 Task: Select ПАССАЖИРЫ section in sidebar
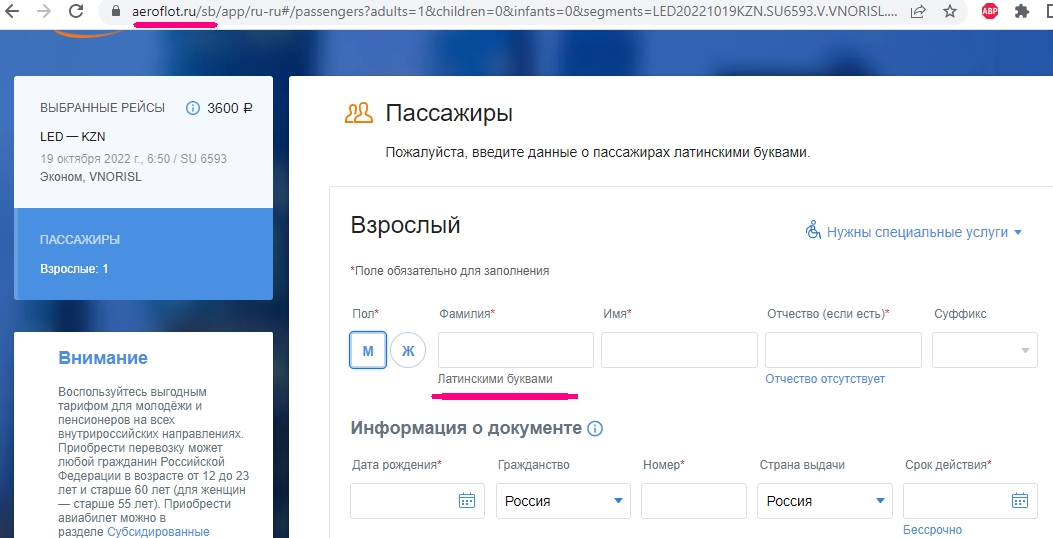(x=144, y=254)
